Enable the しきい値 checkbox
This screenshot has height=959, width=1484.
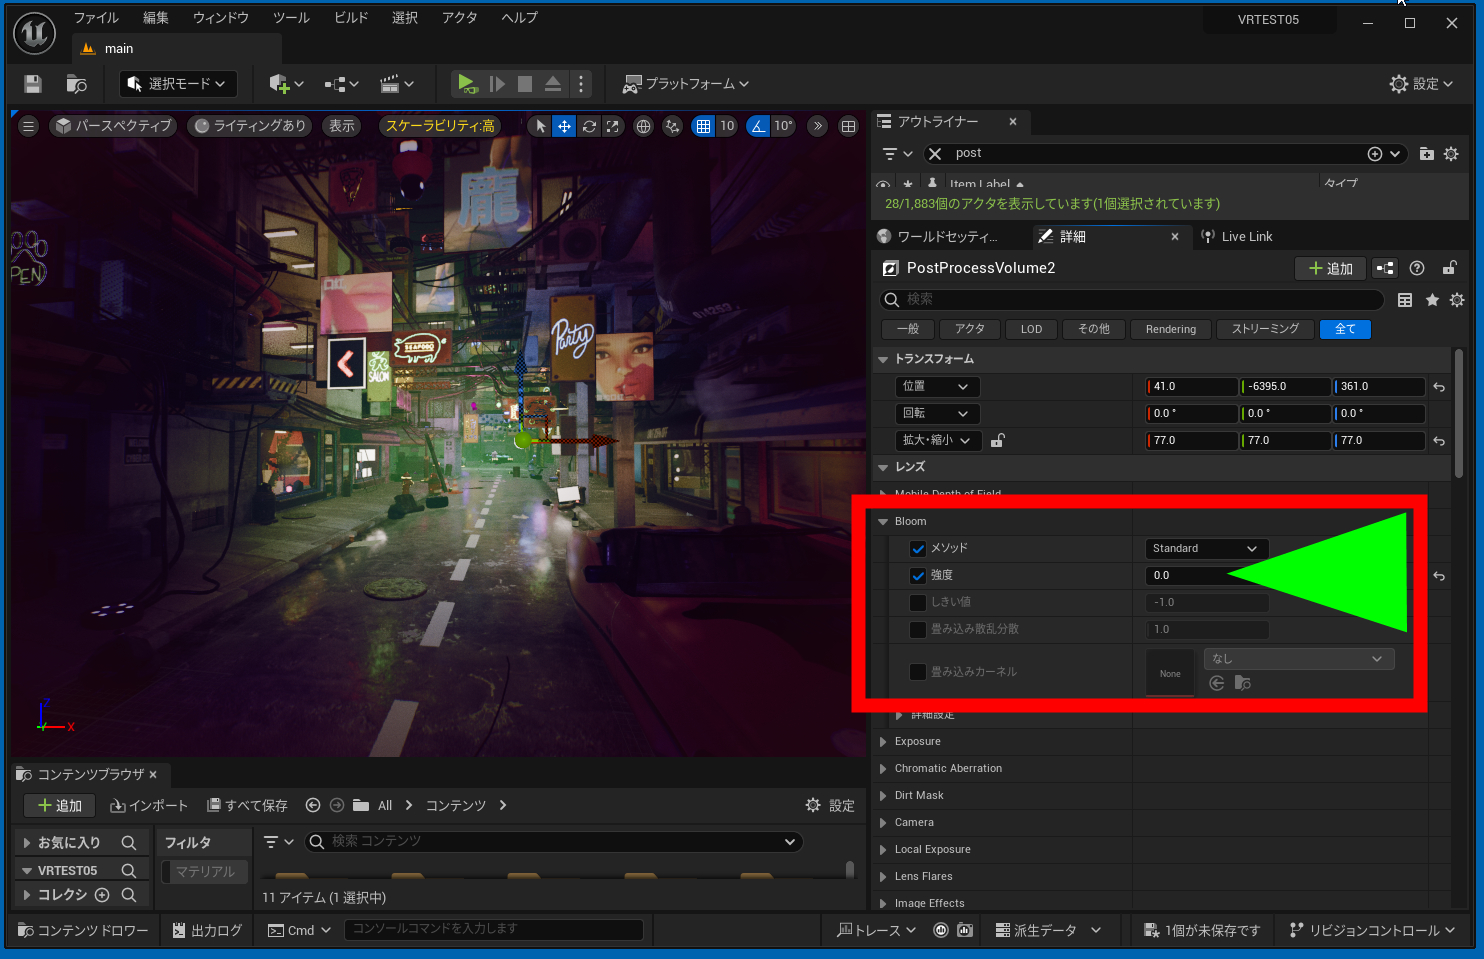pos(918,603)
